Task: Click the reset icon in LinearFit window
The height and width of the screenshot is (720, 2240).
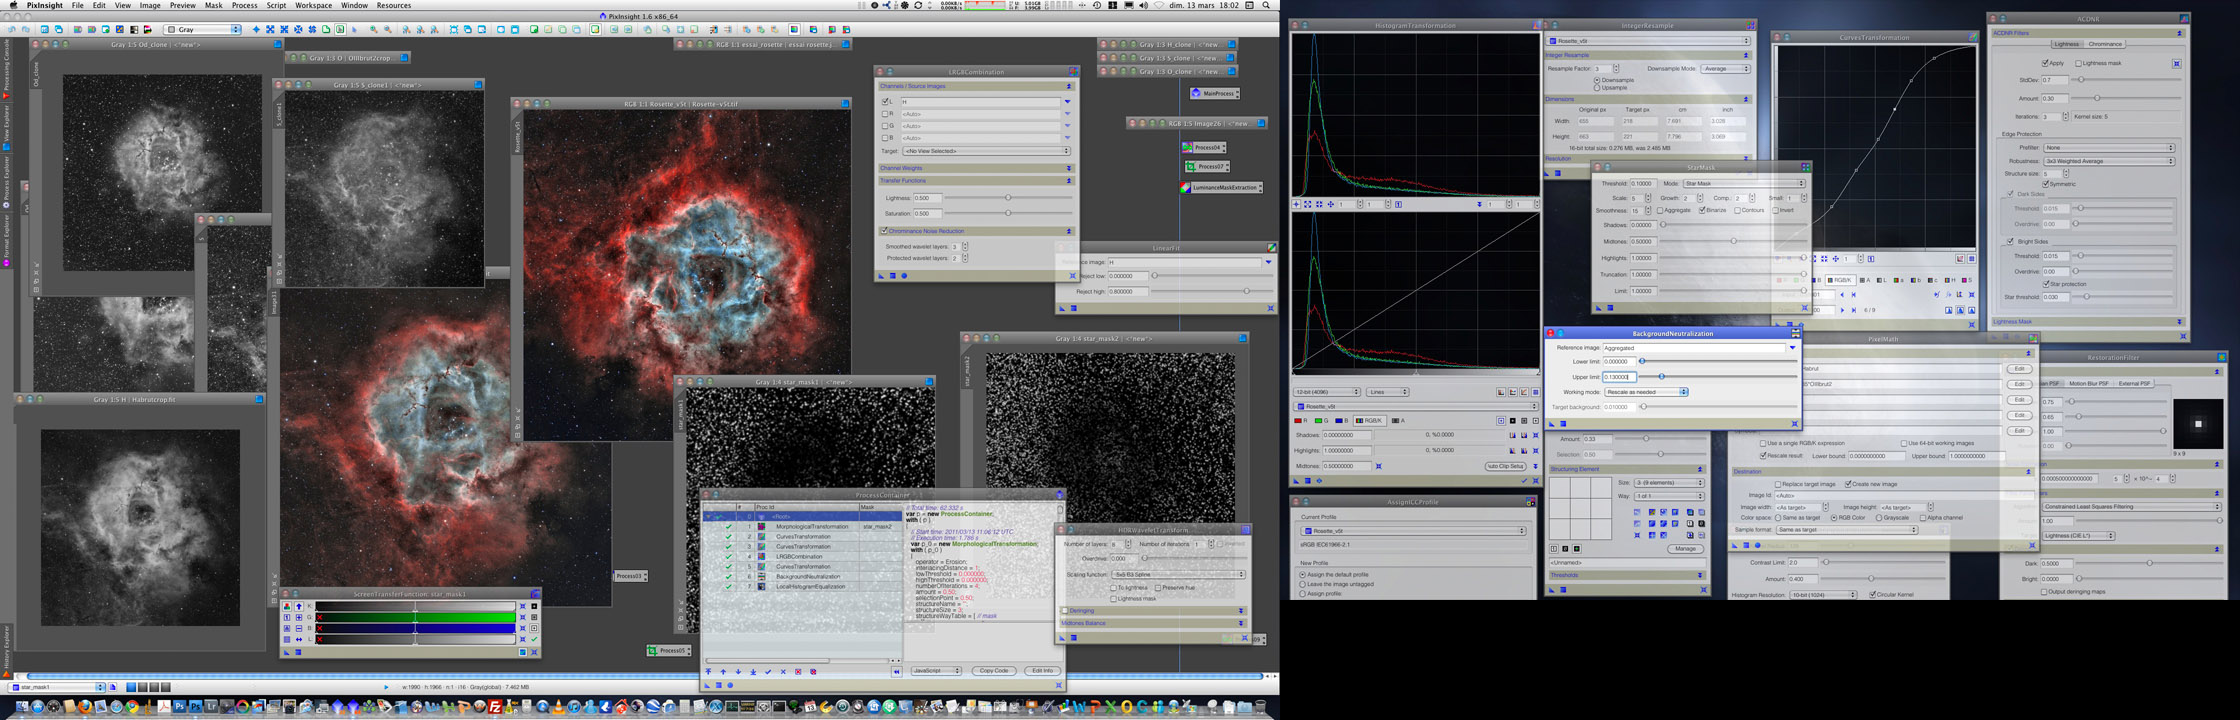Action: coord(1271,308)
